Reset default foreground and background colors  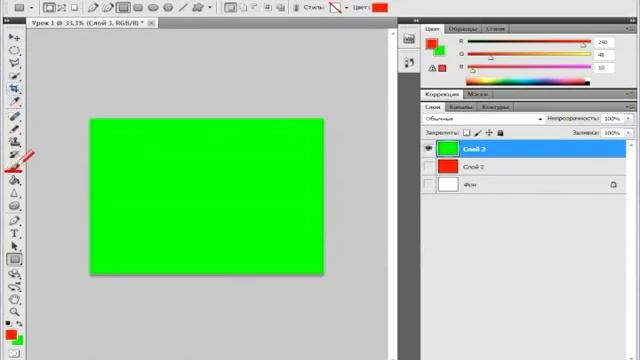8,323
